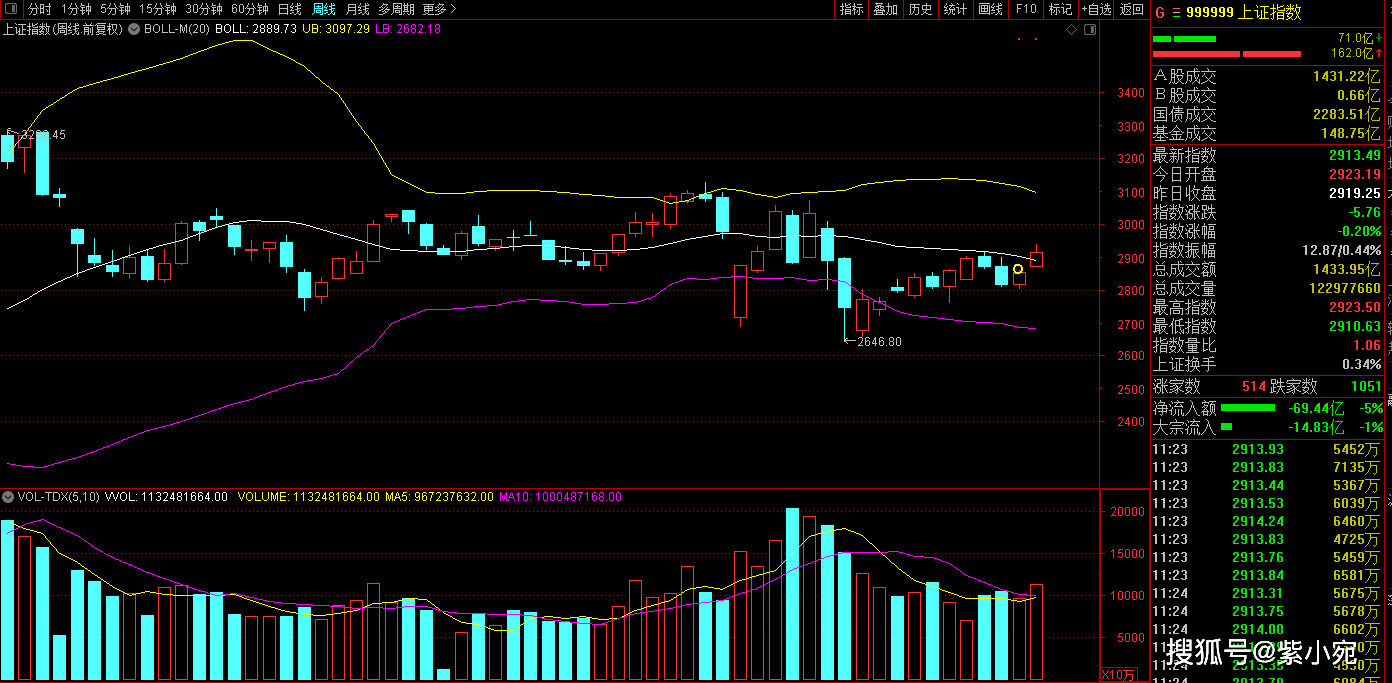1392x683 pixels.
Task: Switch to the 日线 daily chart tab
Action: coord(289,9)
